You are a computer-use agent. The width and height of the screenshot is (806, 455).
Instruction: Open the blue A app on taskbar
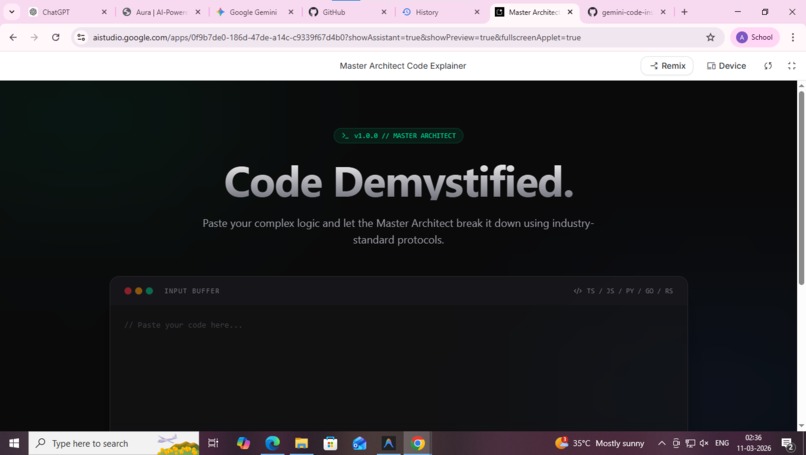[389, 443]
